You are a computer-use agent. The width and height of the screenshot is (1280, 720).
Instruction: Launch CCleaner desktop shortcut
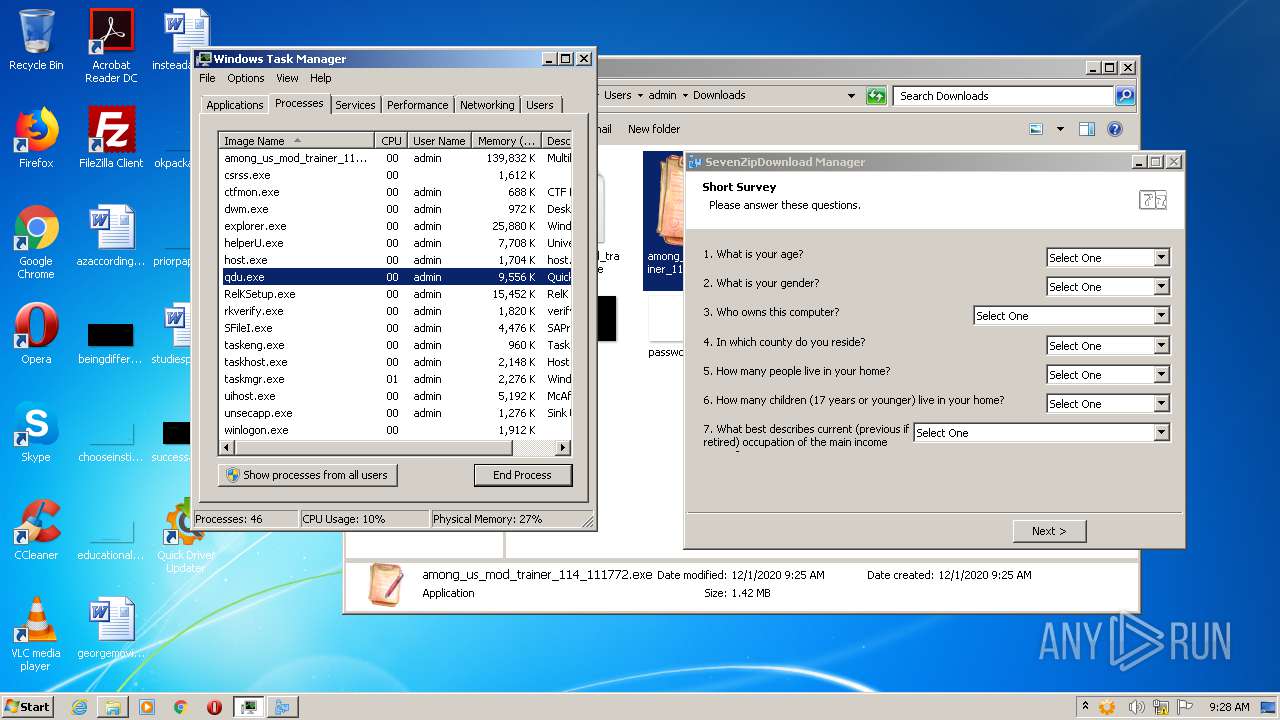point(36,529)
